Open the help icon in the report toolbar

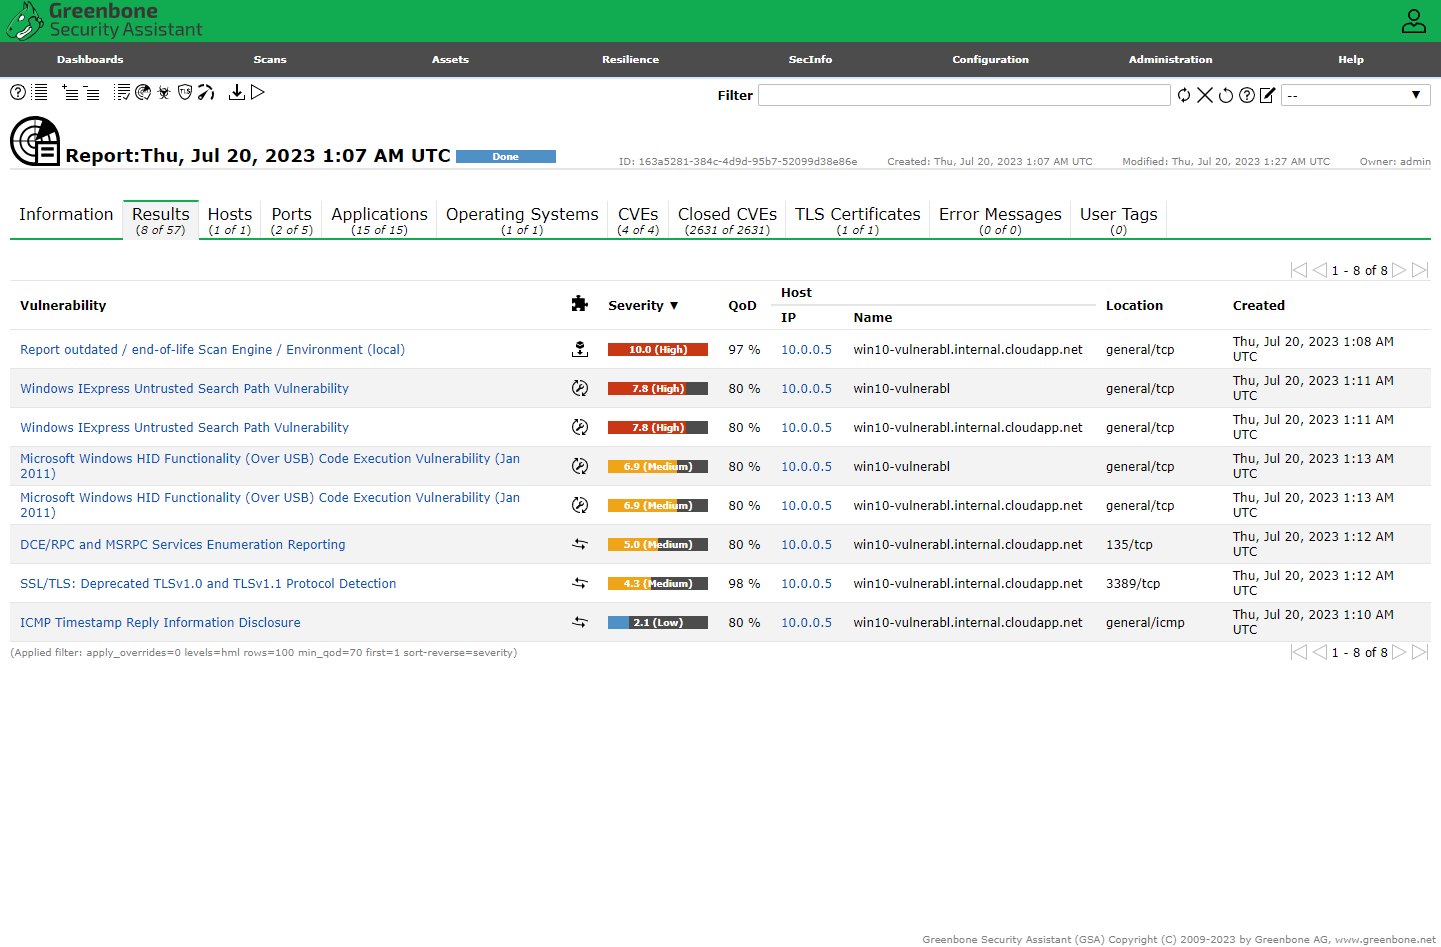[x=18, y=92]
